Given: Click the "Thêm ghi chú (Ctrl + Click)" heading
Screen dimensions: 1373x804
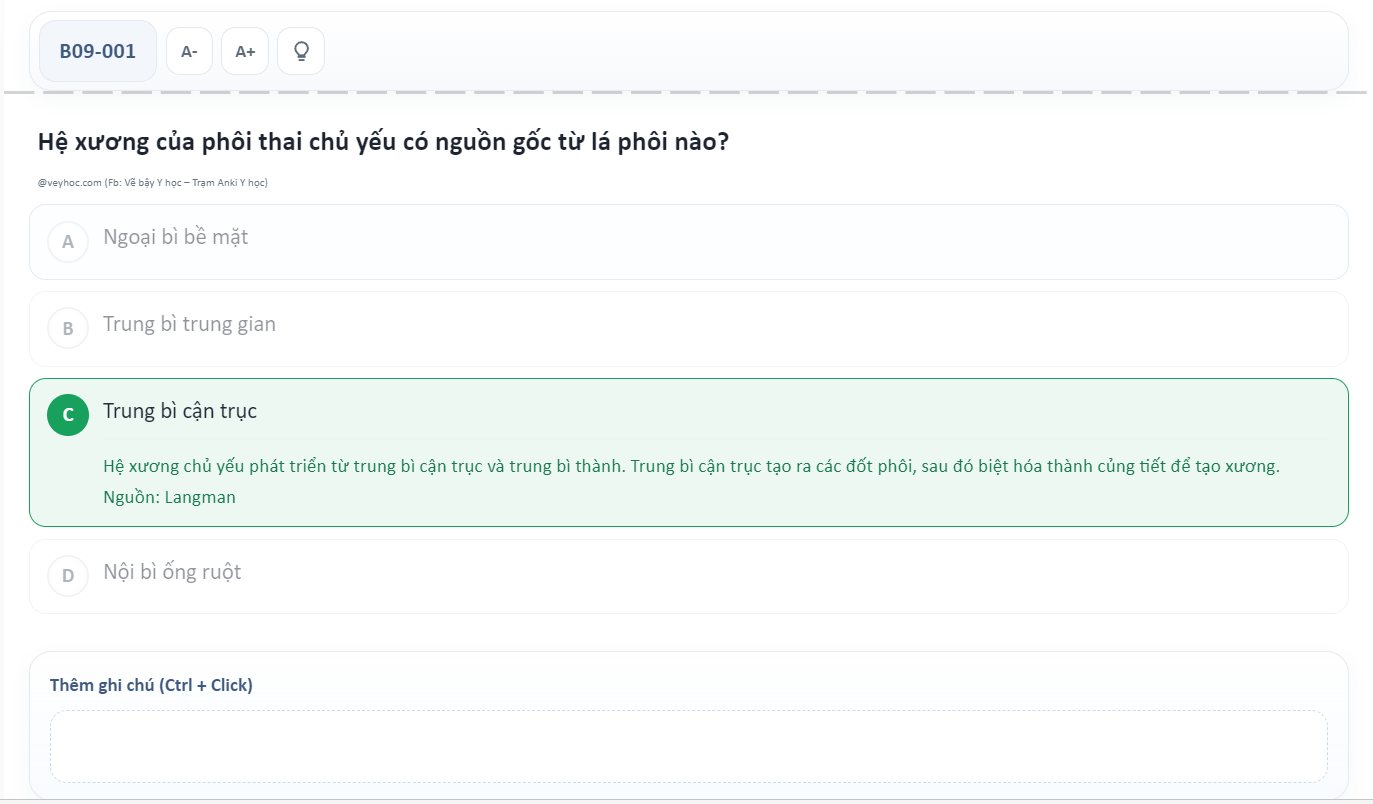Looking at the screenshot, I should [151, 685].
